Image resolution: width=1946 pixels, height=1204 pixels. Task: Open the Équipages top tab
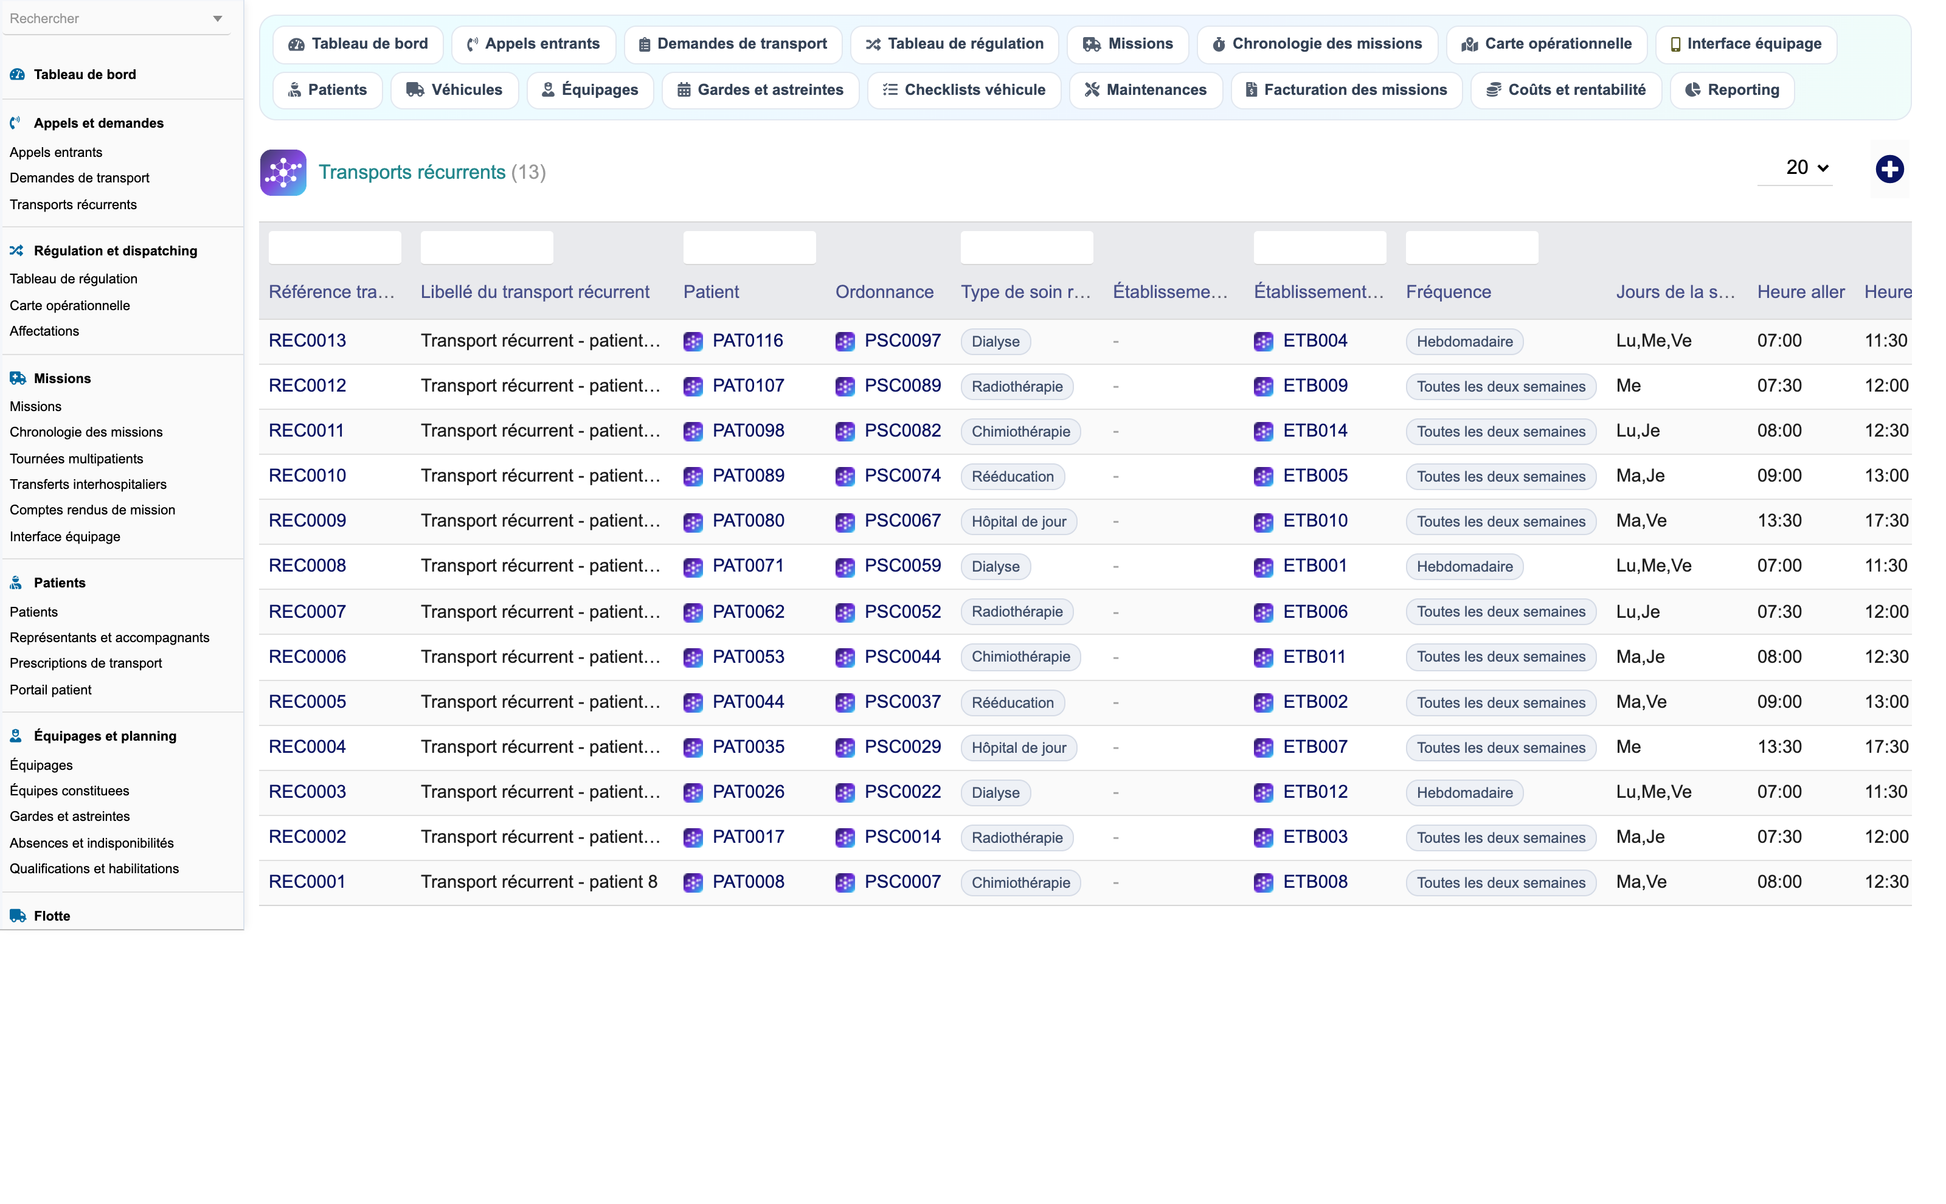590,90
